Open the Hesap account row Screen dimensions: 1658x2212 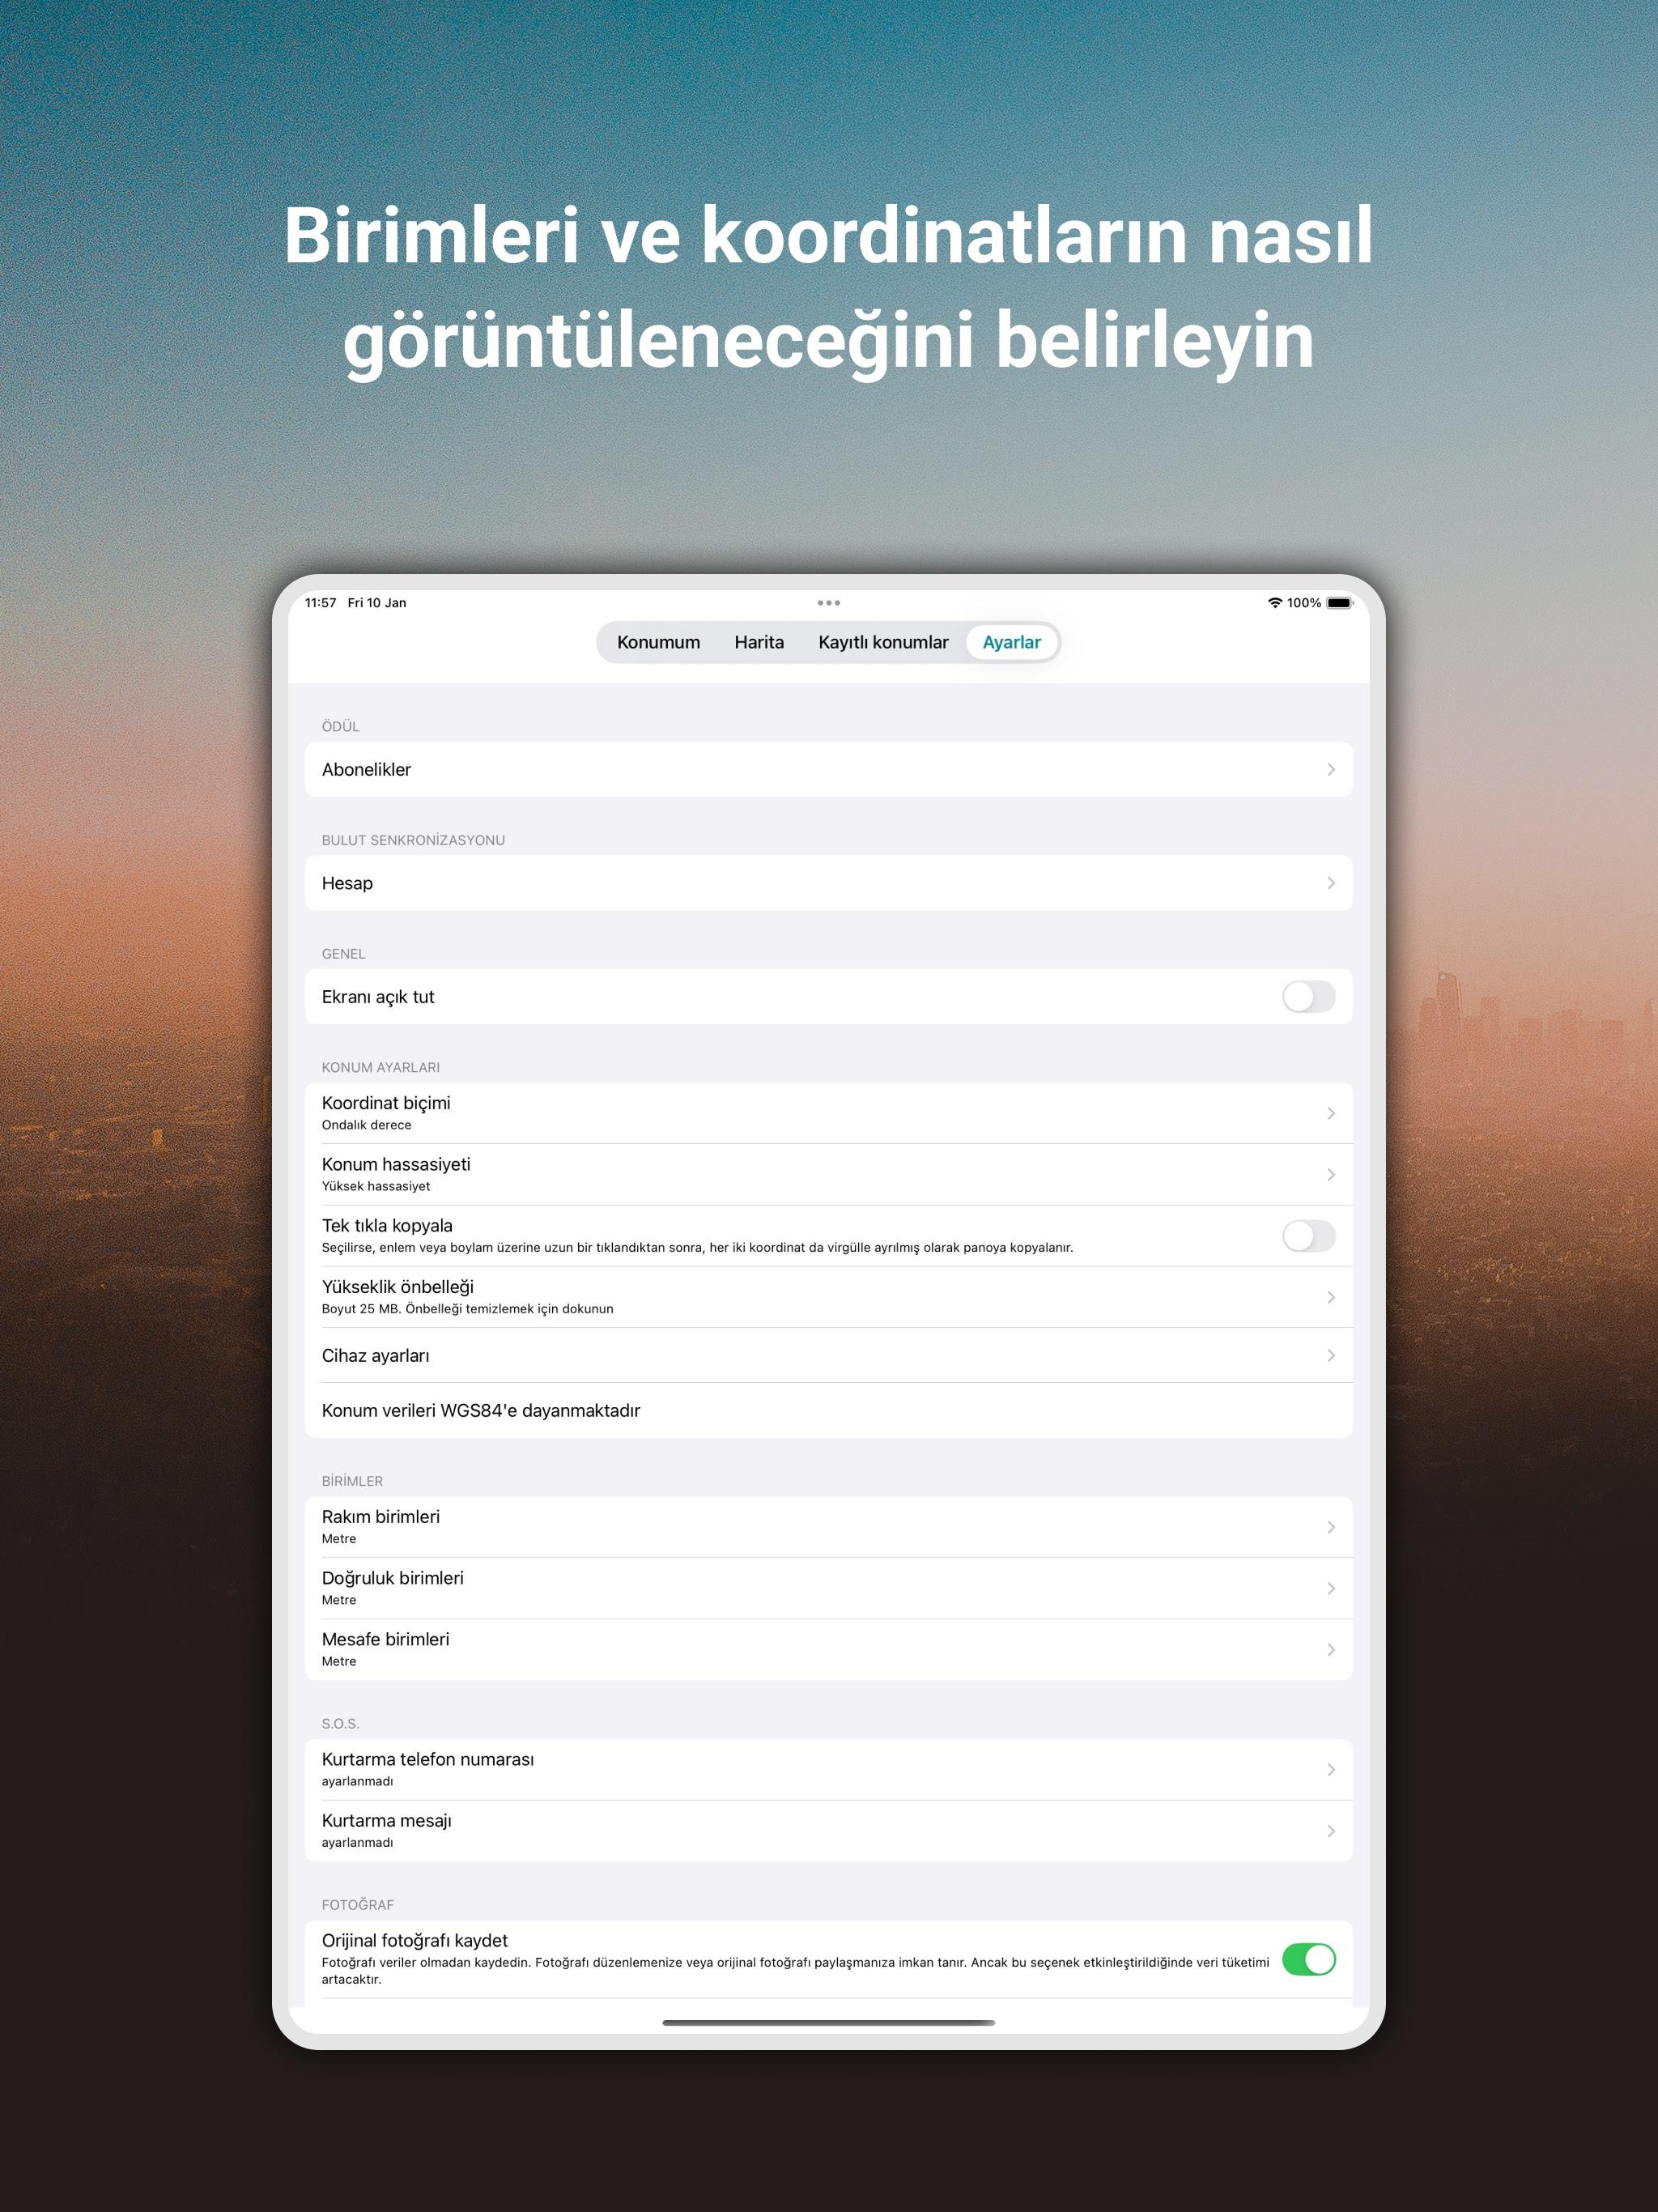(x=828, y=883)
